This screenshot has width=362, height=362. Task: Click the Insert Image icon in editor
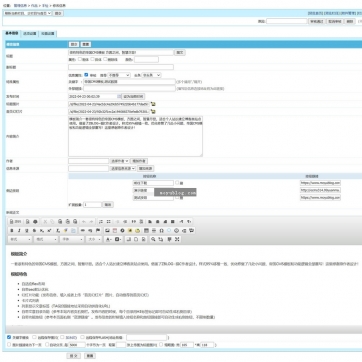(107, 230)
